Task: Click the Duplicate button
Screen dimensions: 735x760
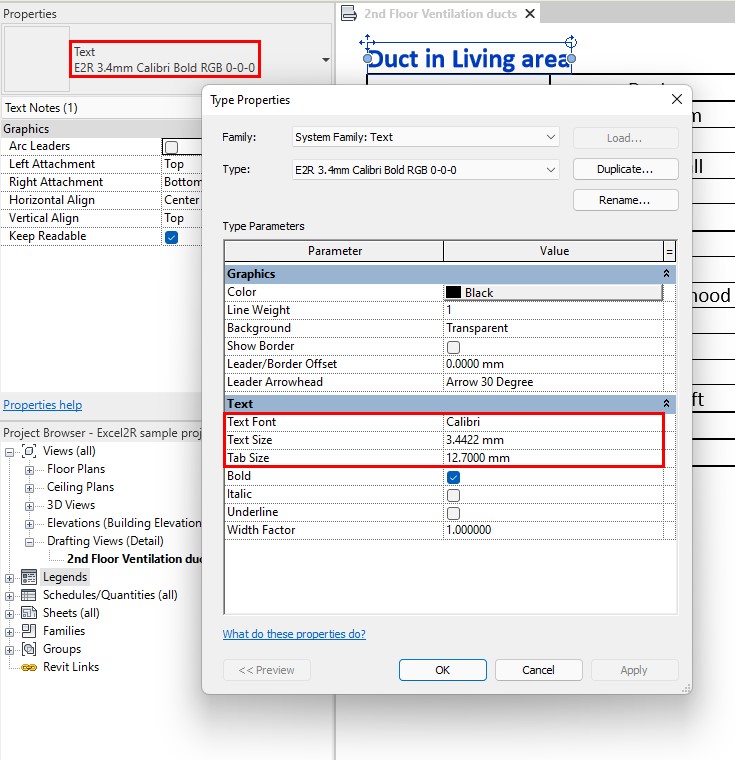Action: pos(625,169)
